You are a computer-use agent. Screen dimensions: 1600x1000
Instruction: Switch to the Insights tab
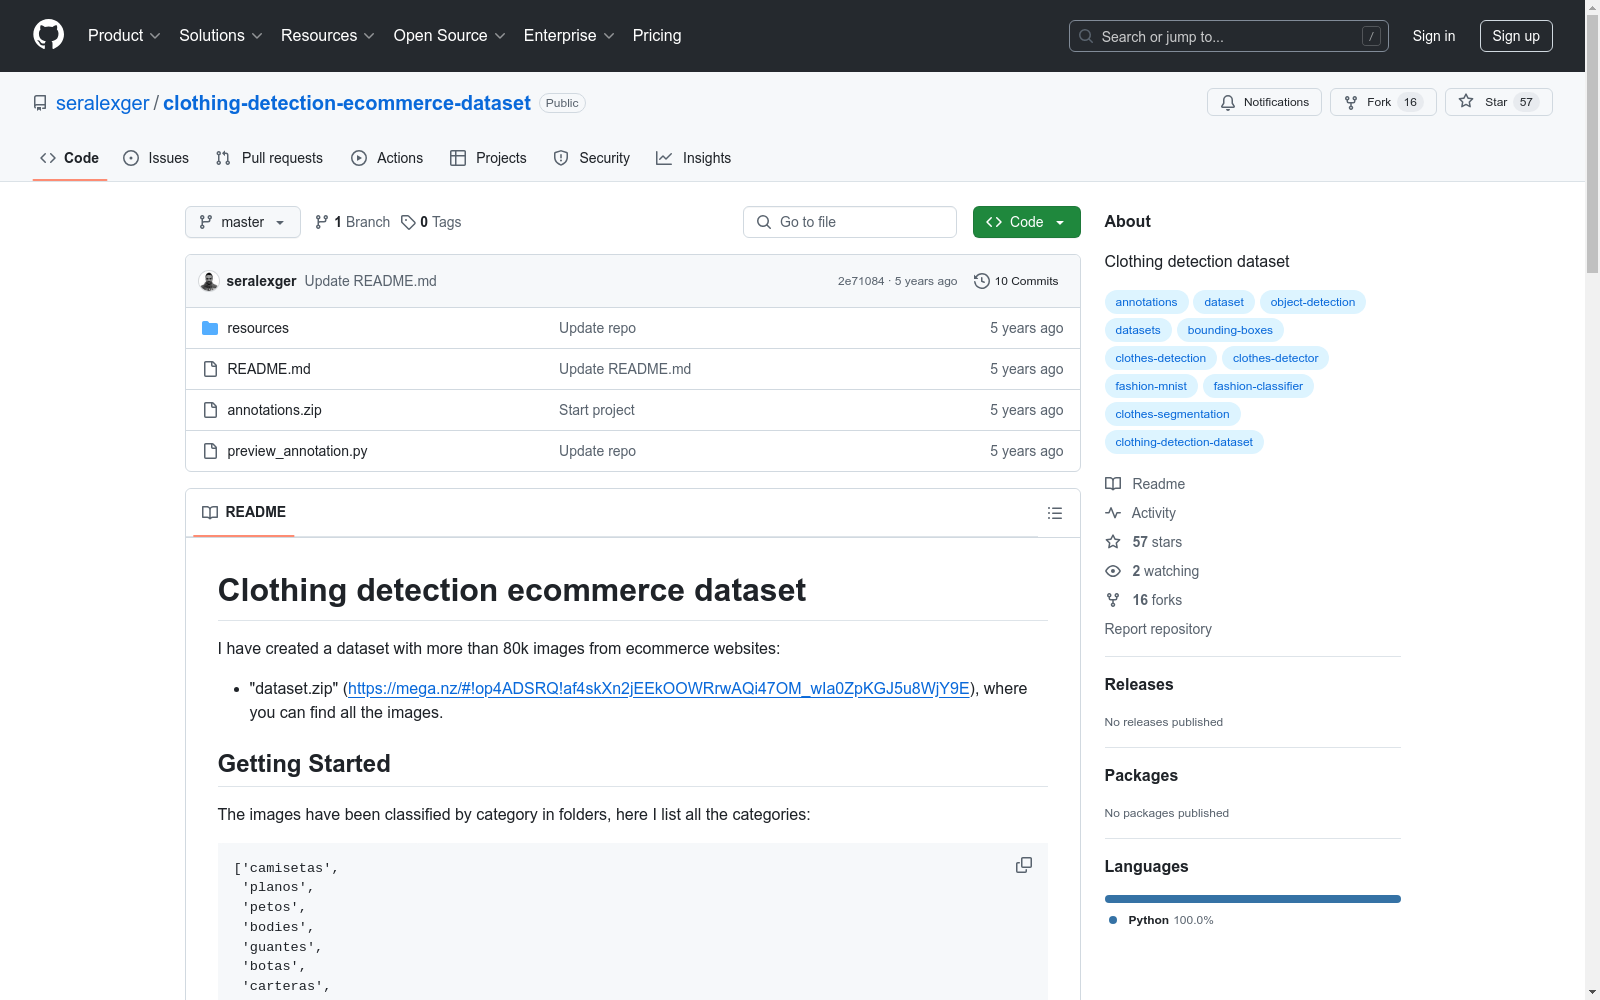(x=693, y=158)
